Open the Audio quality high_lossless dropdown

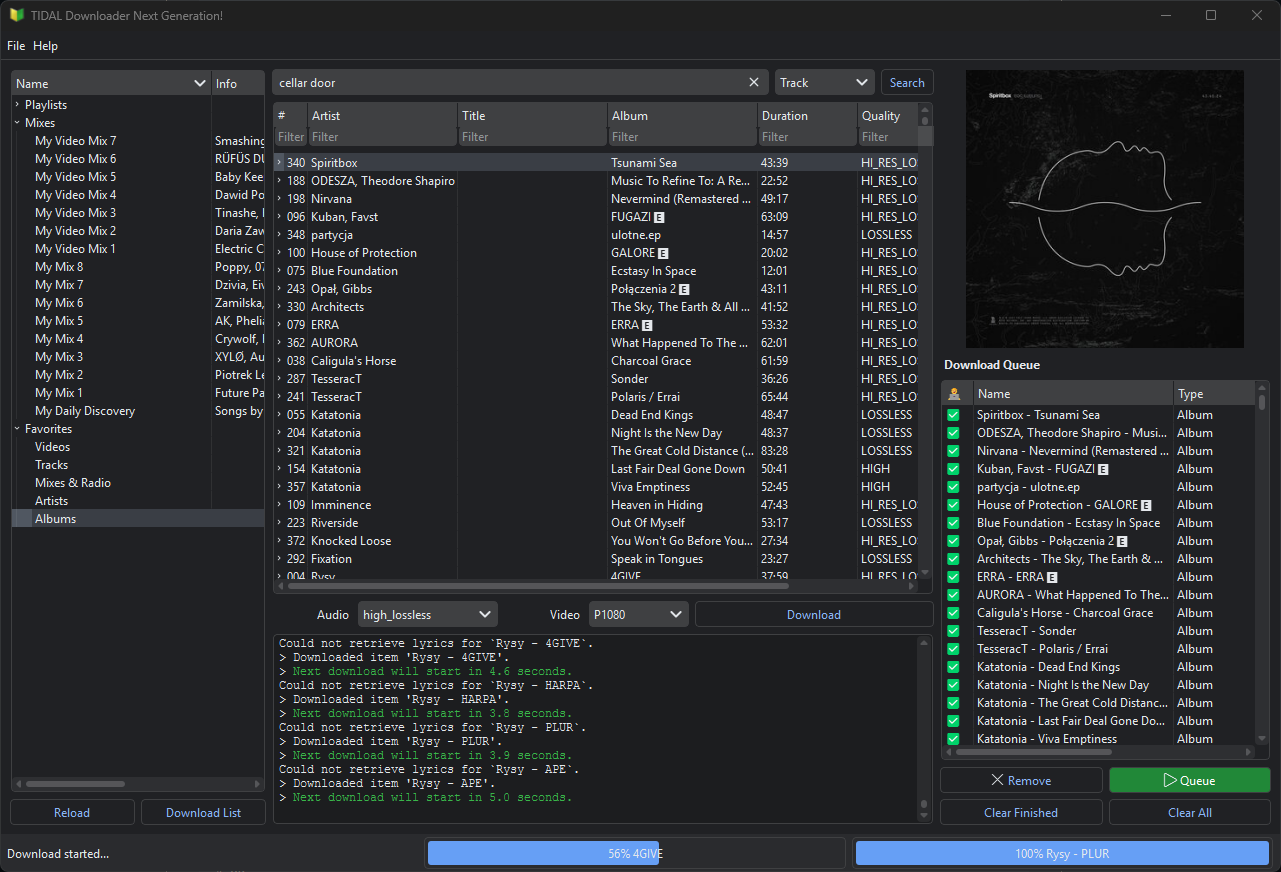click(427, 615)
